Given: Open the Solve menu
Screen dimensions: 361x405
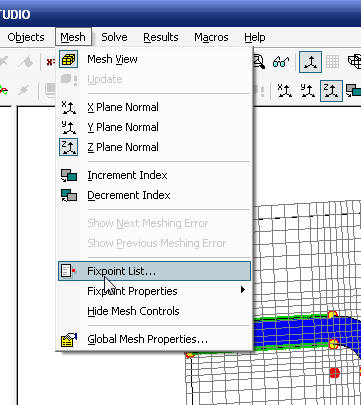Looking at the screenshot, I should click(114, 37).
